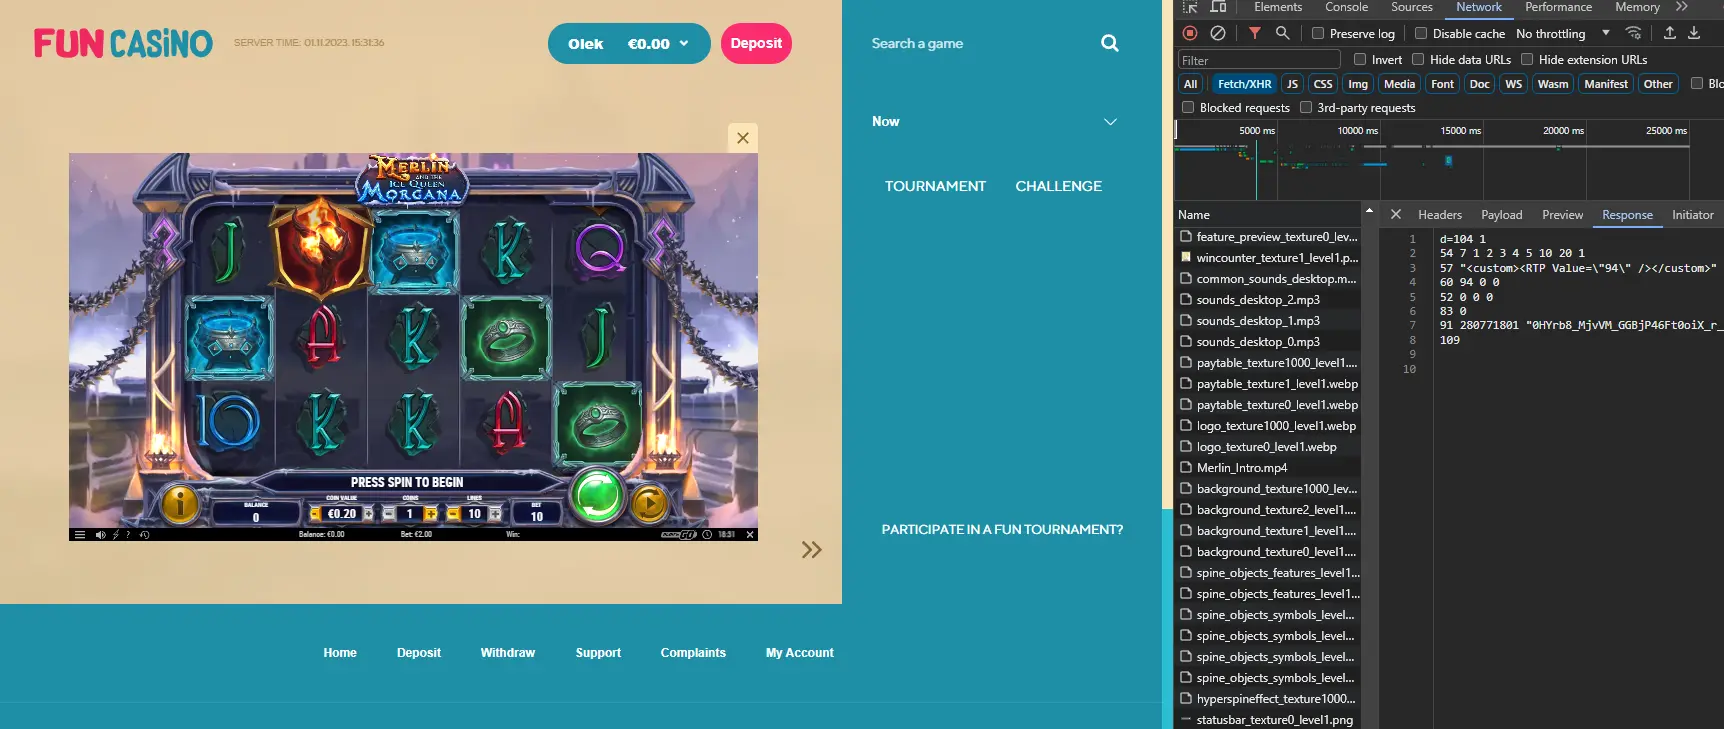Decrease lines with minus button
This screenshot has width=1724, height=729.
(x=453, y=514)
